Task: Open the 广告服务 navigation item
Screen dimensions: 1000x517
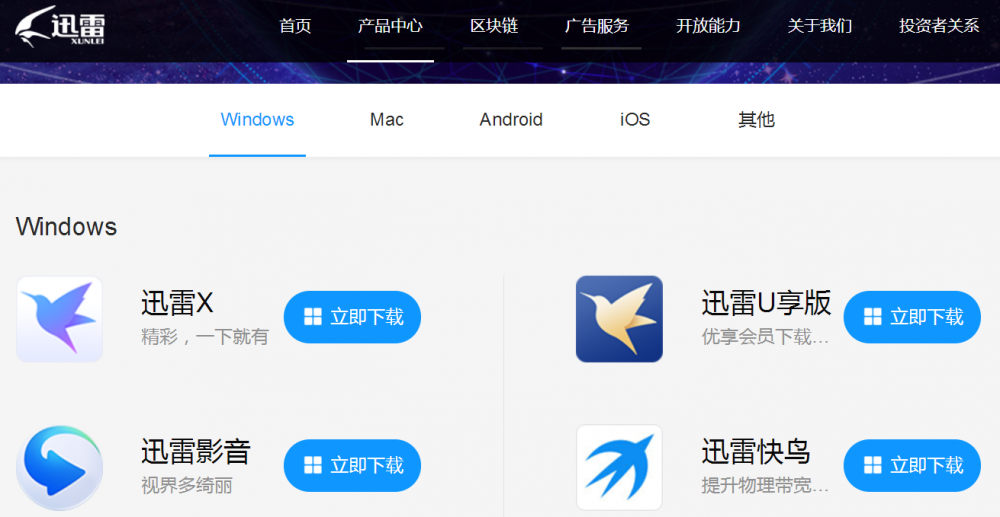Action: (597, 26)
